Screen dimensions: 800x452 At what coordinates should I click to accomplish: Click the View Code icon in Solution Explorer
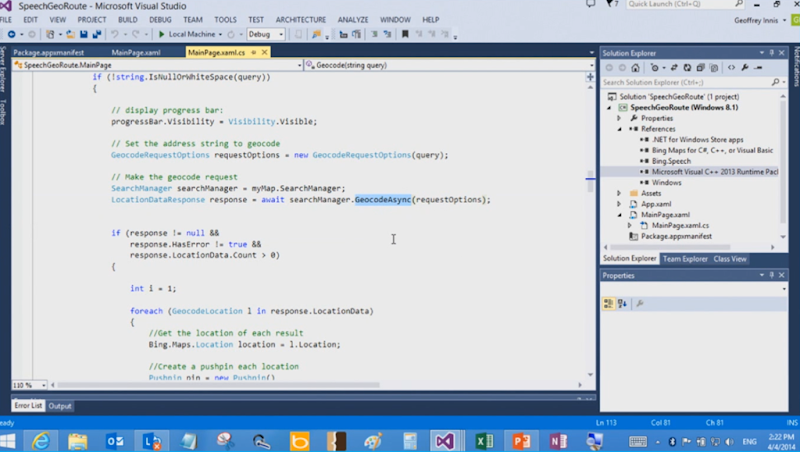tap(732, 68)
